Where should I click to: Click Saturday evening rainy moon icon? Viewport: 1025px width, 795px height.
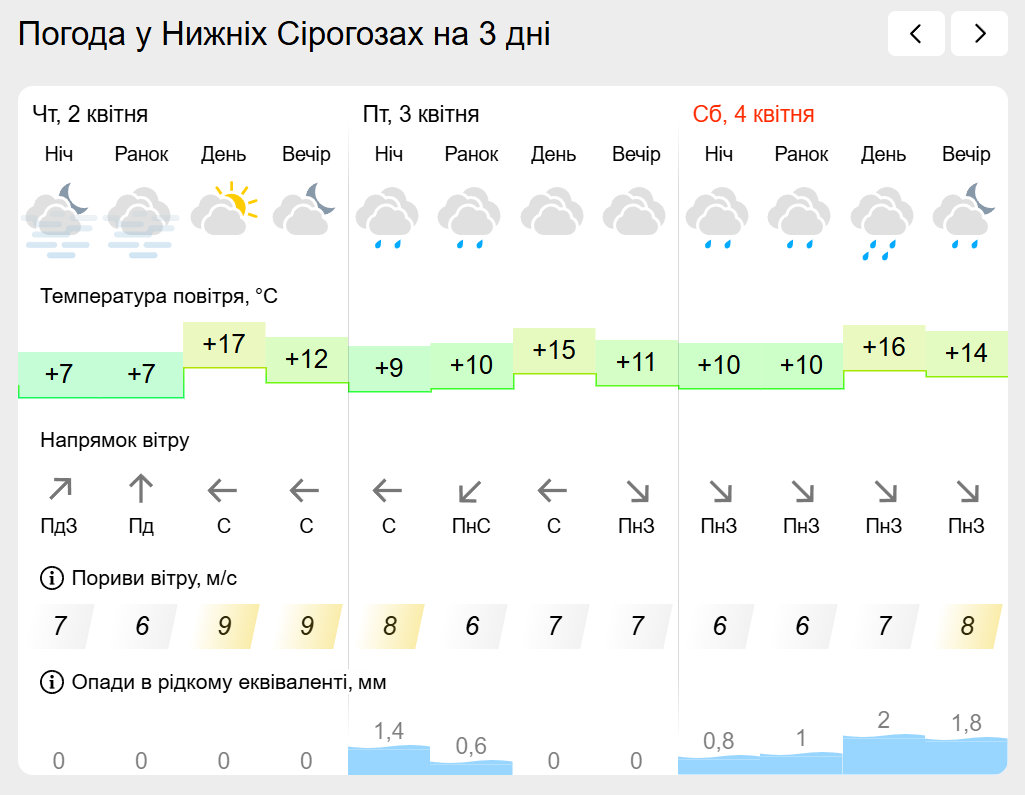tap(965, 216)
